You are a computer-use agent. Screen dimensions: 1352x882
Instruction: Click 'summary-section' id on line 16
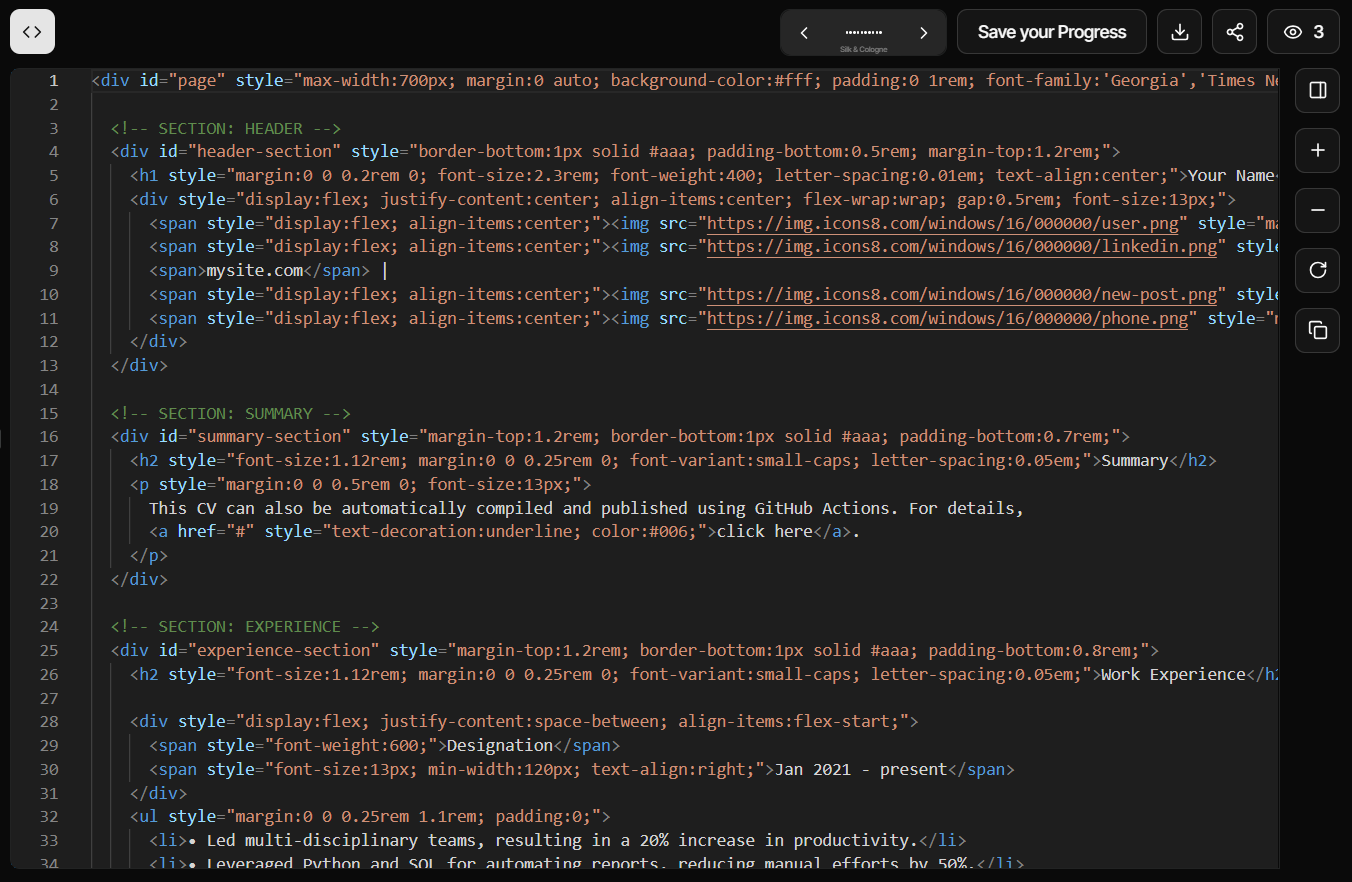[x=270, y=437]
